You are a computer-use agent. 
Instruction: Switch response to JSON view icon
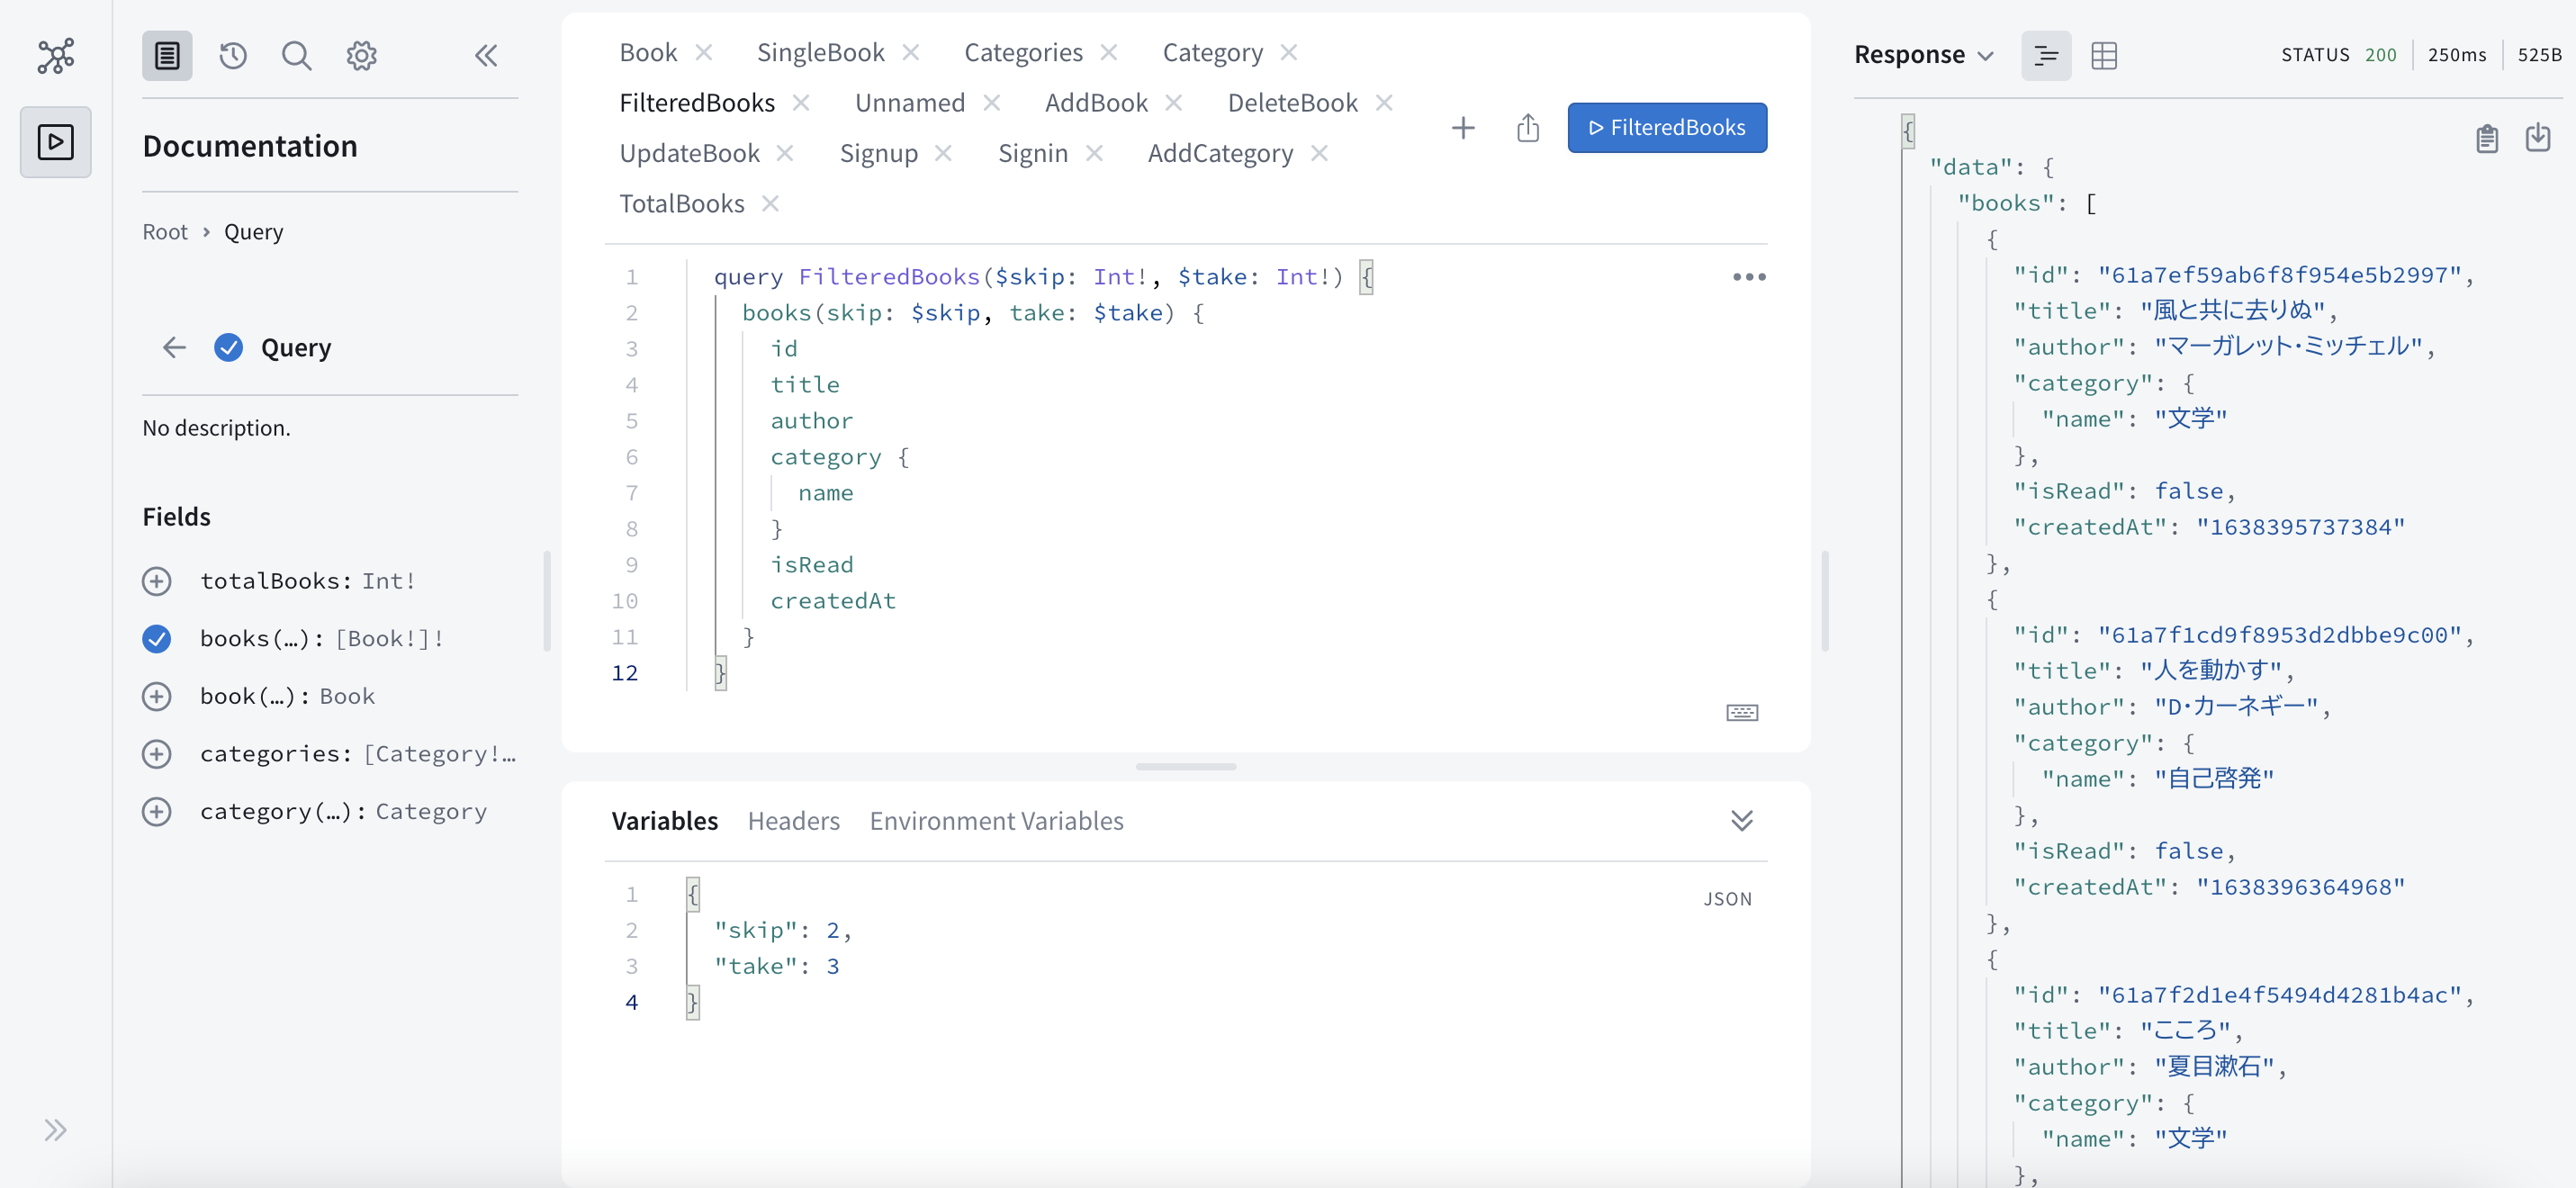point(2046,55)
